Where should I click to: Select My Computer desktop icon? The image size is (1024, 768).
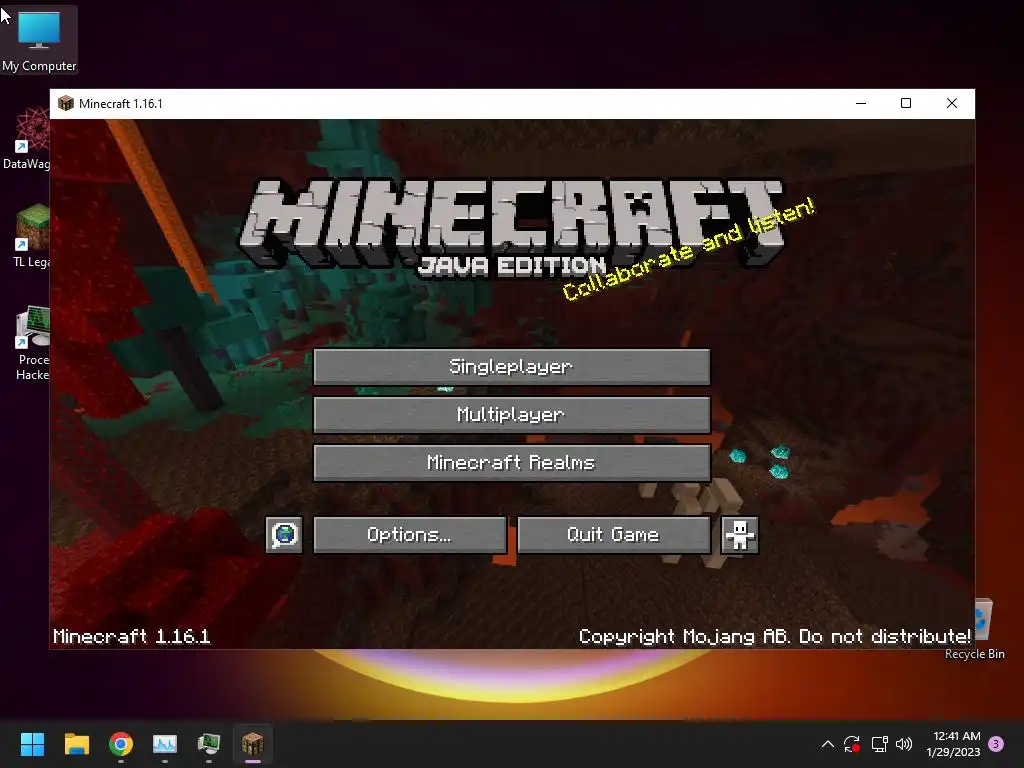point(39,40)
